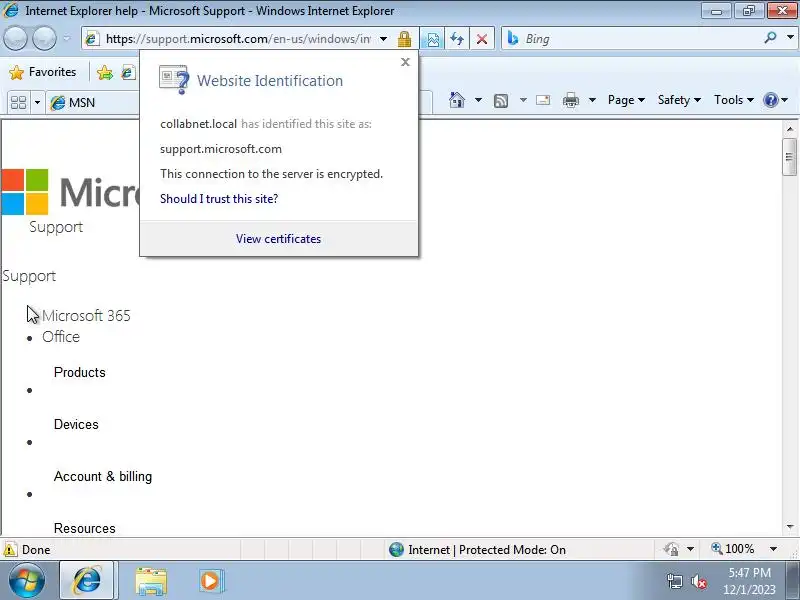The width and height of the screenshot is (800, 600).
Task: Click the Add to Favorites Bar icon
Action: coord(105,73)
